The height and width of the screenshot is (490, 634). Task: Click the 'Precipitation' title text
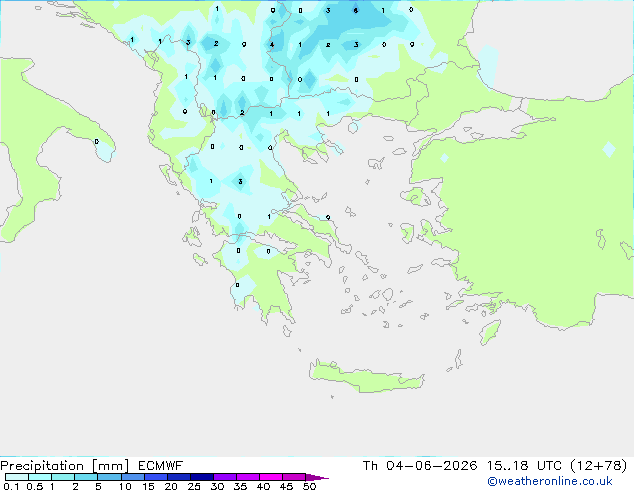tap(42, 466)
